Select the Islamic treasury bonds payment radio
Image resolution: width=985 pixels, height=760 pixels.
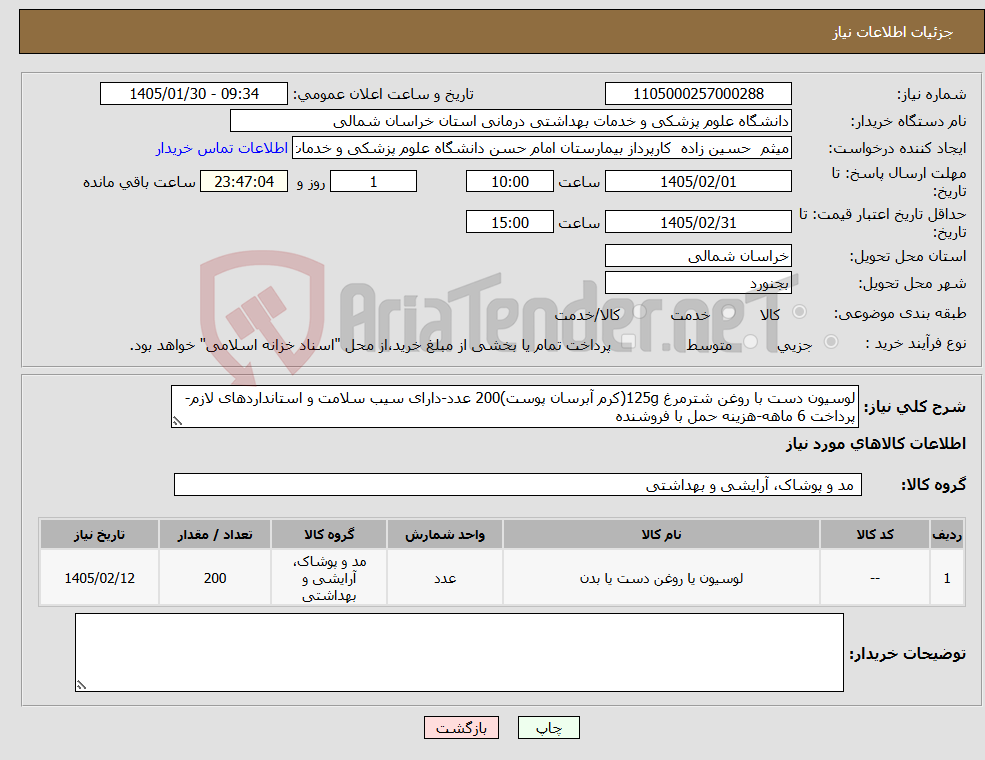[x=628, y=342]
